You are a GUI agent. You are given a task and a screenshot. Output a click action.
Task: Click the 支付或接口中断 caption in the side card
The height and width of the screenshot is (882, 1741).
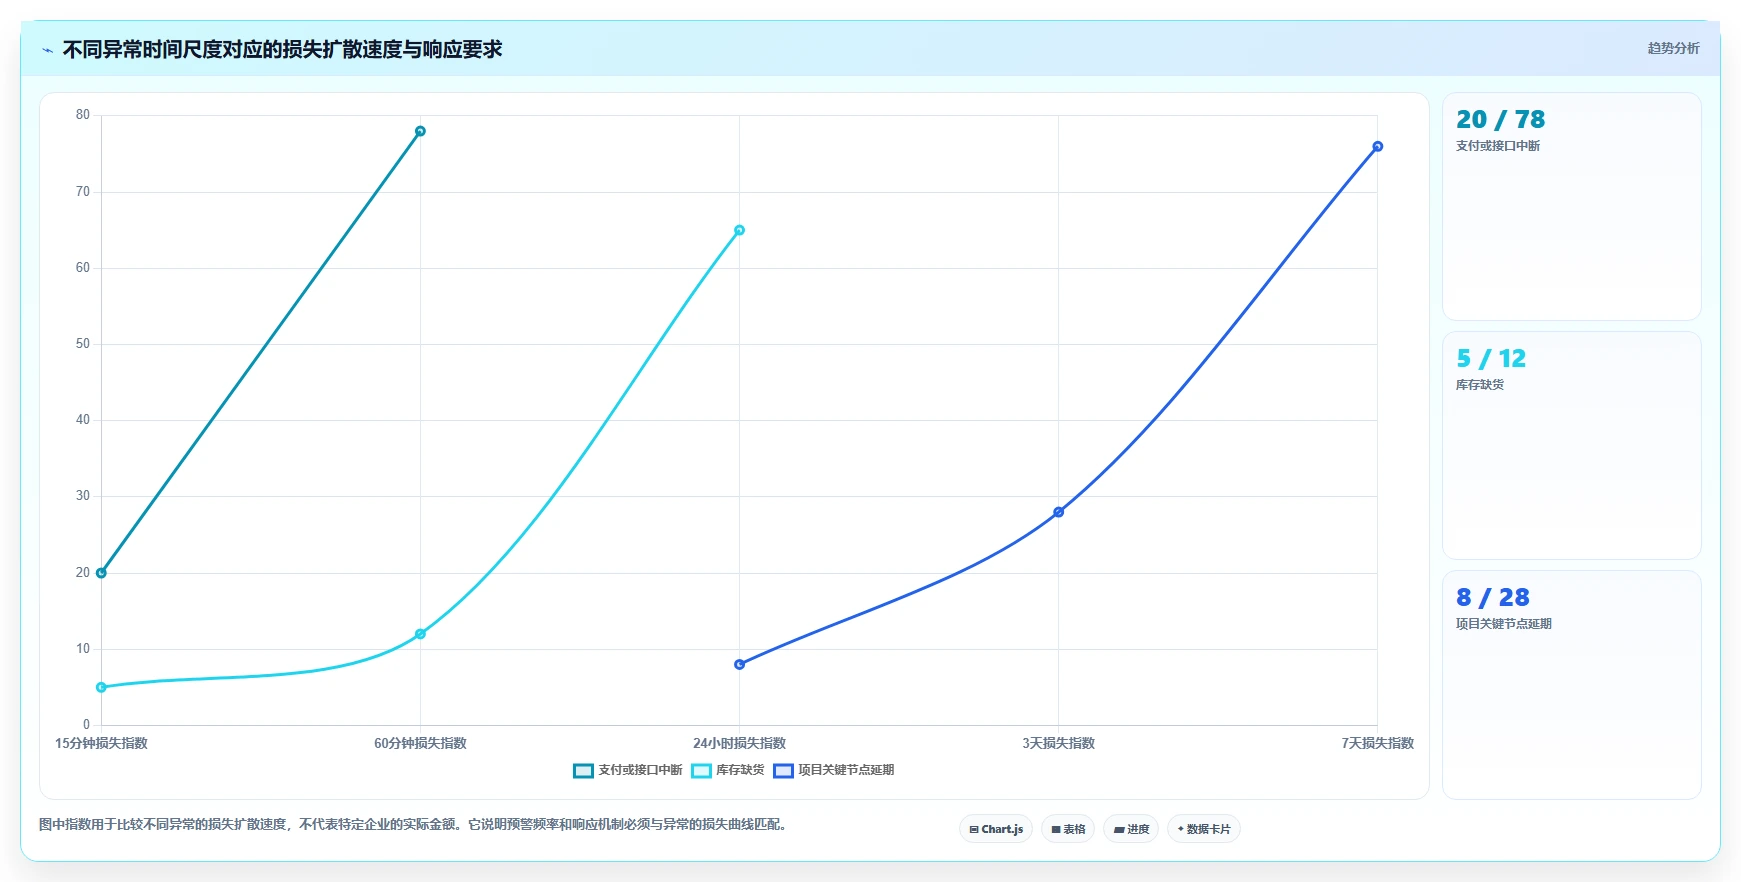coord(1497,146)
